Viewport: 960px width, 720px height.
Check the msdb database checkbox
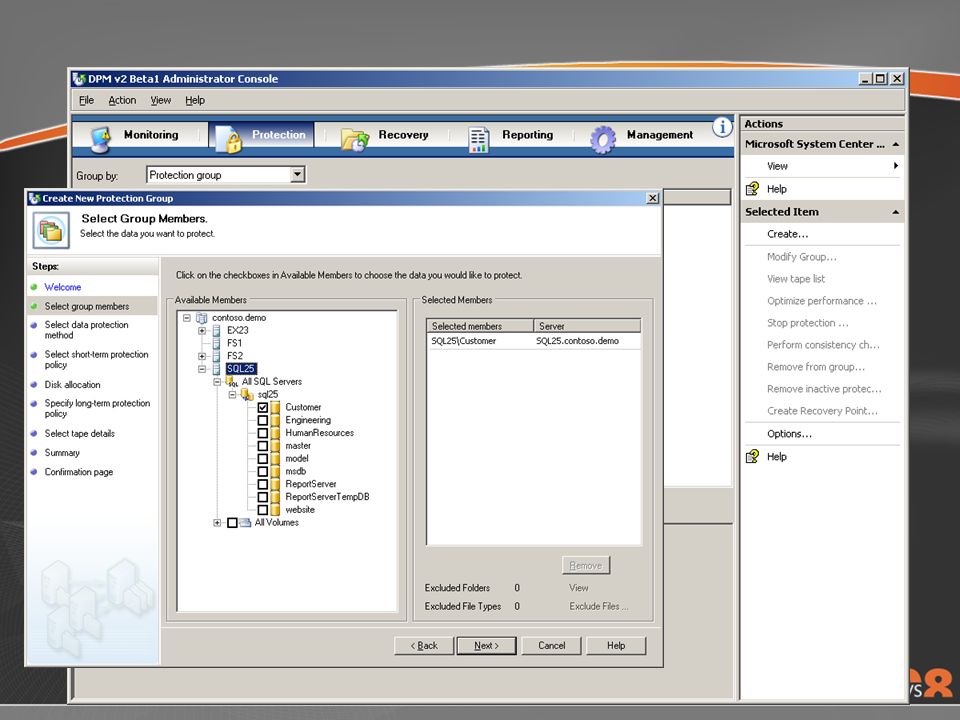click(263, 471)
